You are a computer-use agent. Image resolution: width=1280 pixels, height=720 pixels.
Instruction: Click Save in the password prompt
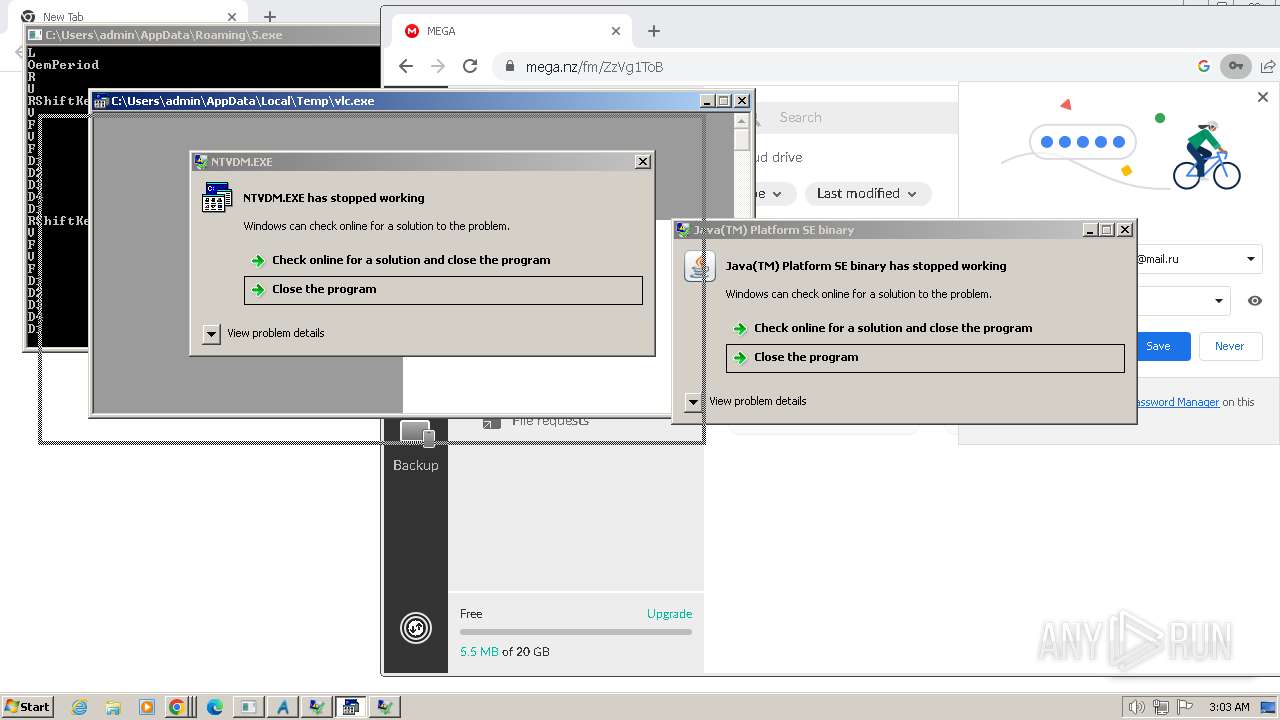tap(1158, 346)
